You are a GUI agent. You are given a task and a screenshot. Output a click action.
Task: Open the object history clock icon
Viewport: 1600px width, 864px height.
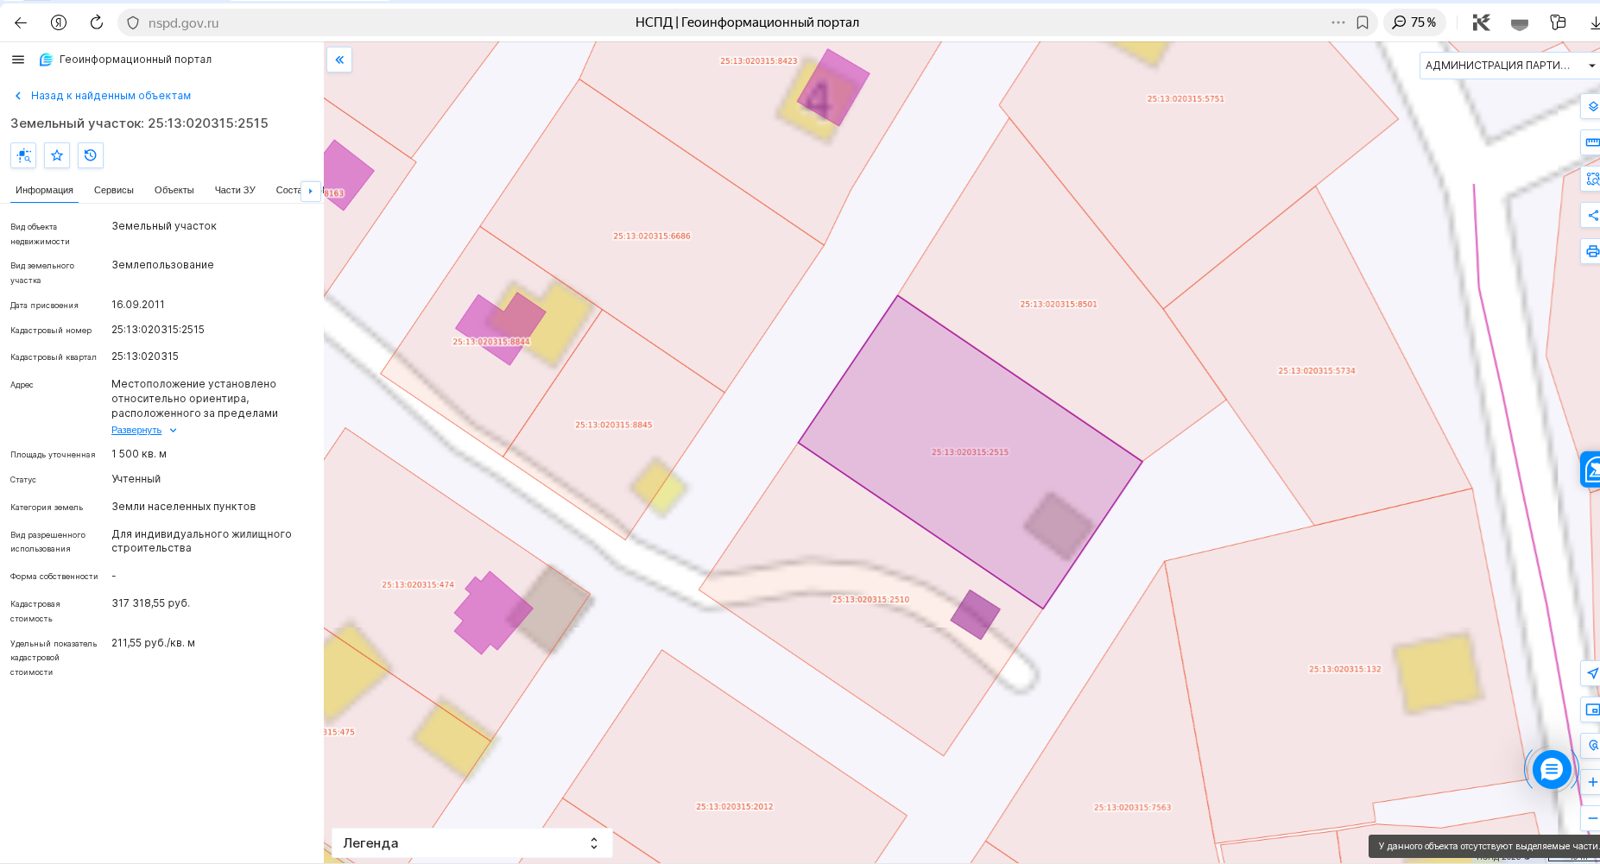coord(90,155)
